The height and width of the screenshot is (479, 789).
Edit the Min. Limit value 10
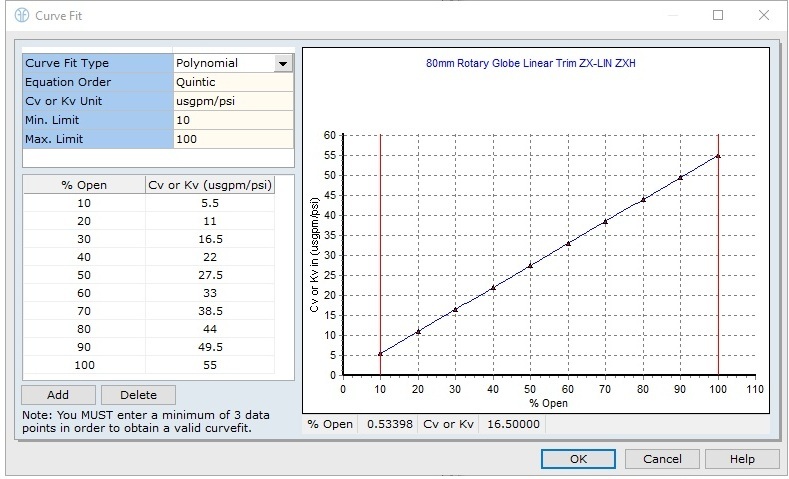(x=233, y=120)
